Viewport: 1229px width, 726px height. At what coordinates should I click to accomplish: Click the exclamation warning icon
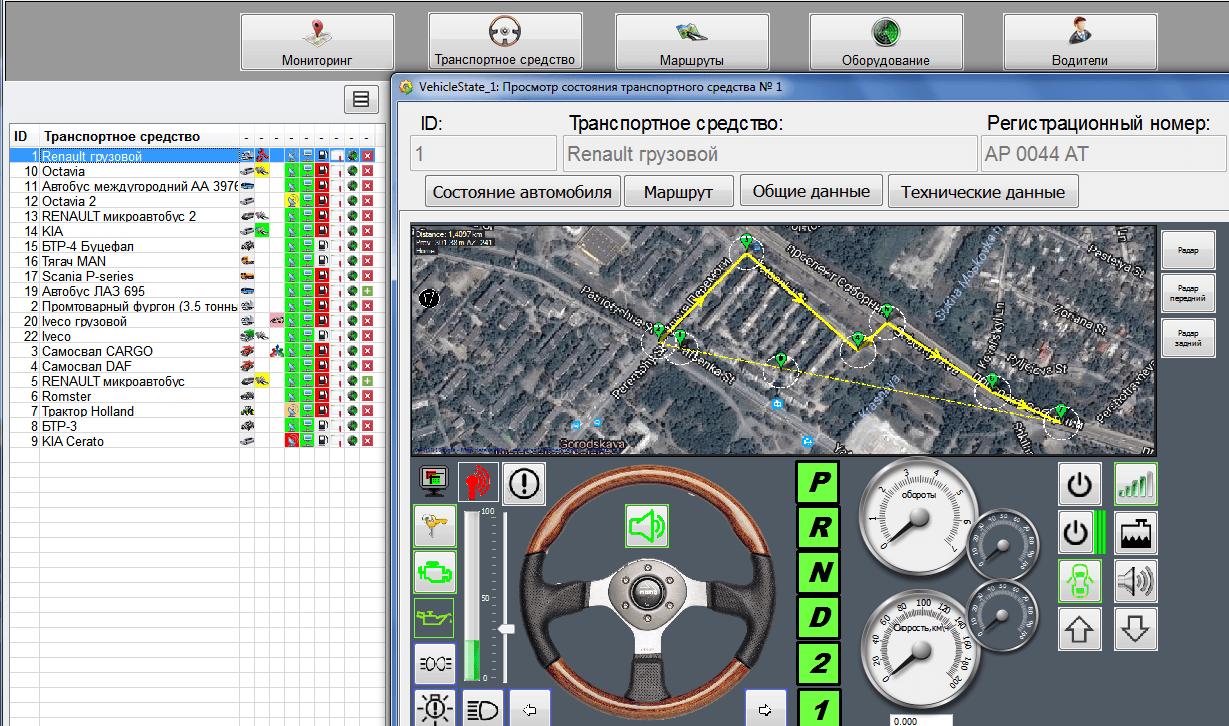[524, 483]
